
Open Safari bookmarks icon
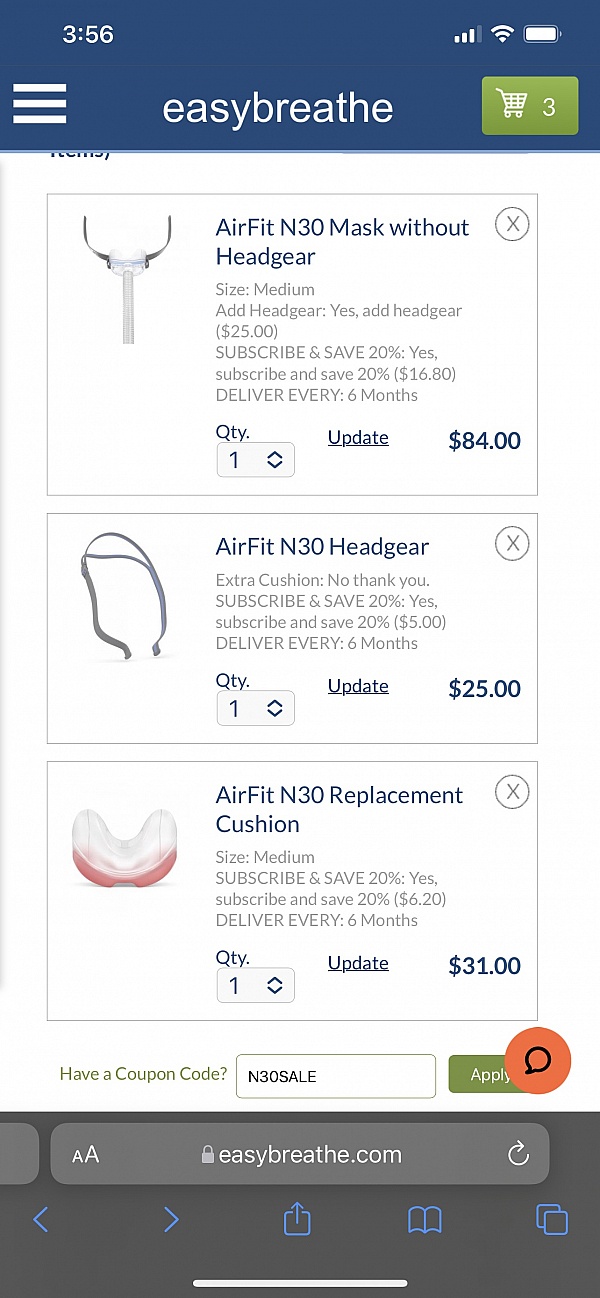pyautogui.click(x=425, y=1218)
